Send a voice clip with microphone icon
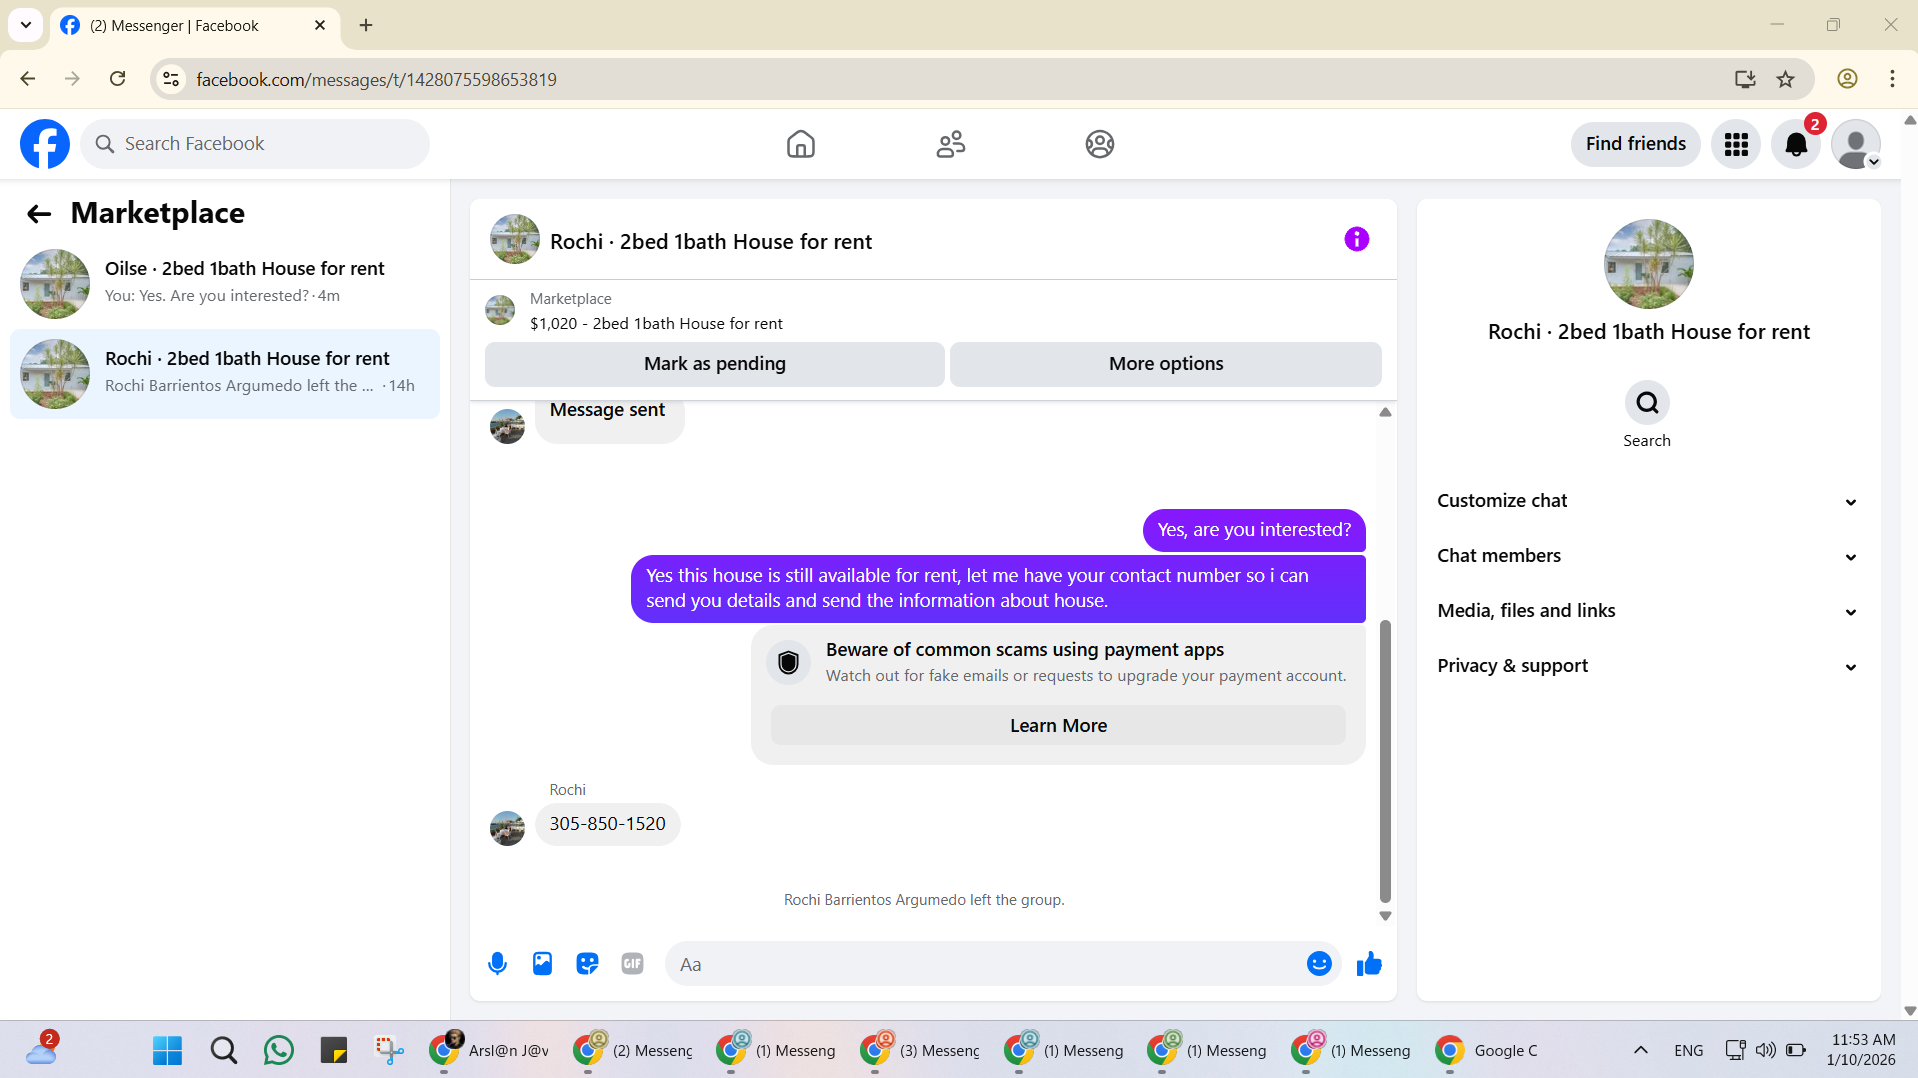The width and height of the screenshot is (1918, 1078). coord(497,964)
